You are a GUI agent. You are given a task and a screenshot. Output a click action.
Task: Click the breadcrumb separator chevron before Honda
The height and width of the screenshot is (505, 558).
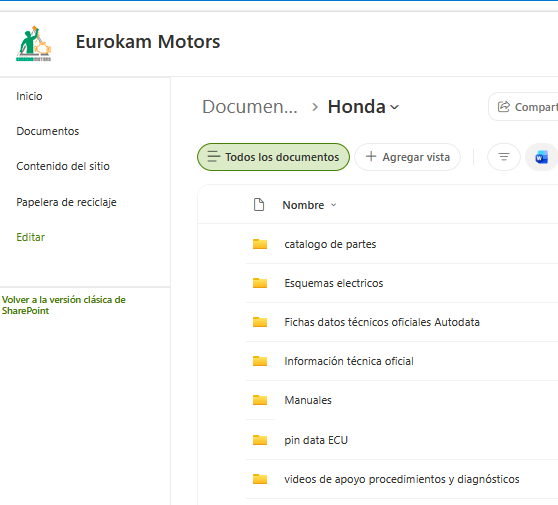click(315, 107)
